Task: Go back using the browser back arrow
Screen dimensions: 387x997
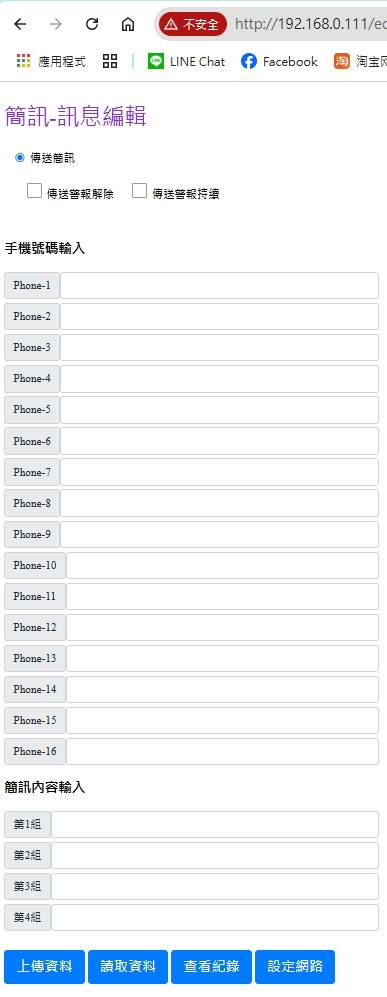Action: click(20, 25)
